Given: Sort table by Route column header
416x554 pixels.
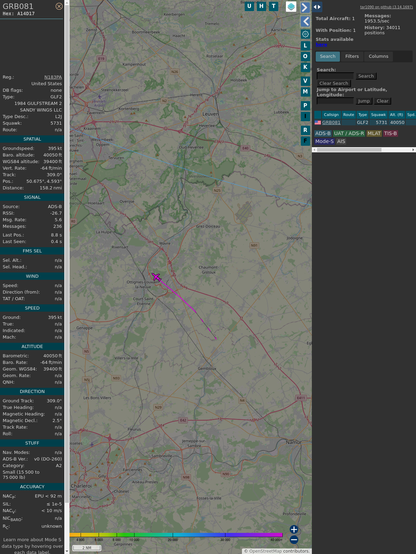Looking at the screenshot, I should (x=348, y=115).
